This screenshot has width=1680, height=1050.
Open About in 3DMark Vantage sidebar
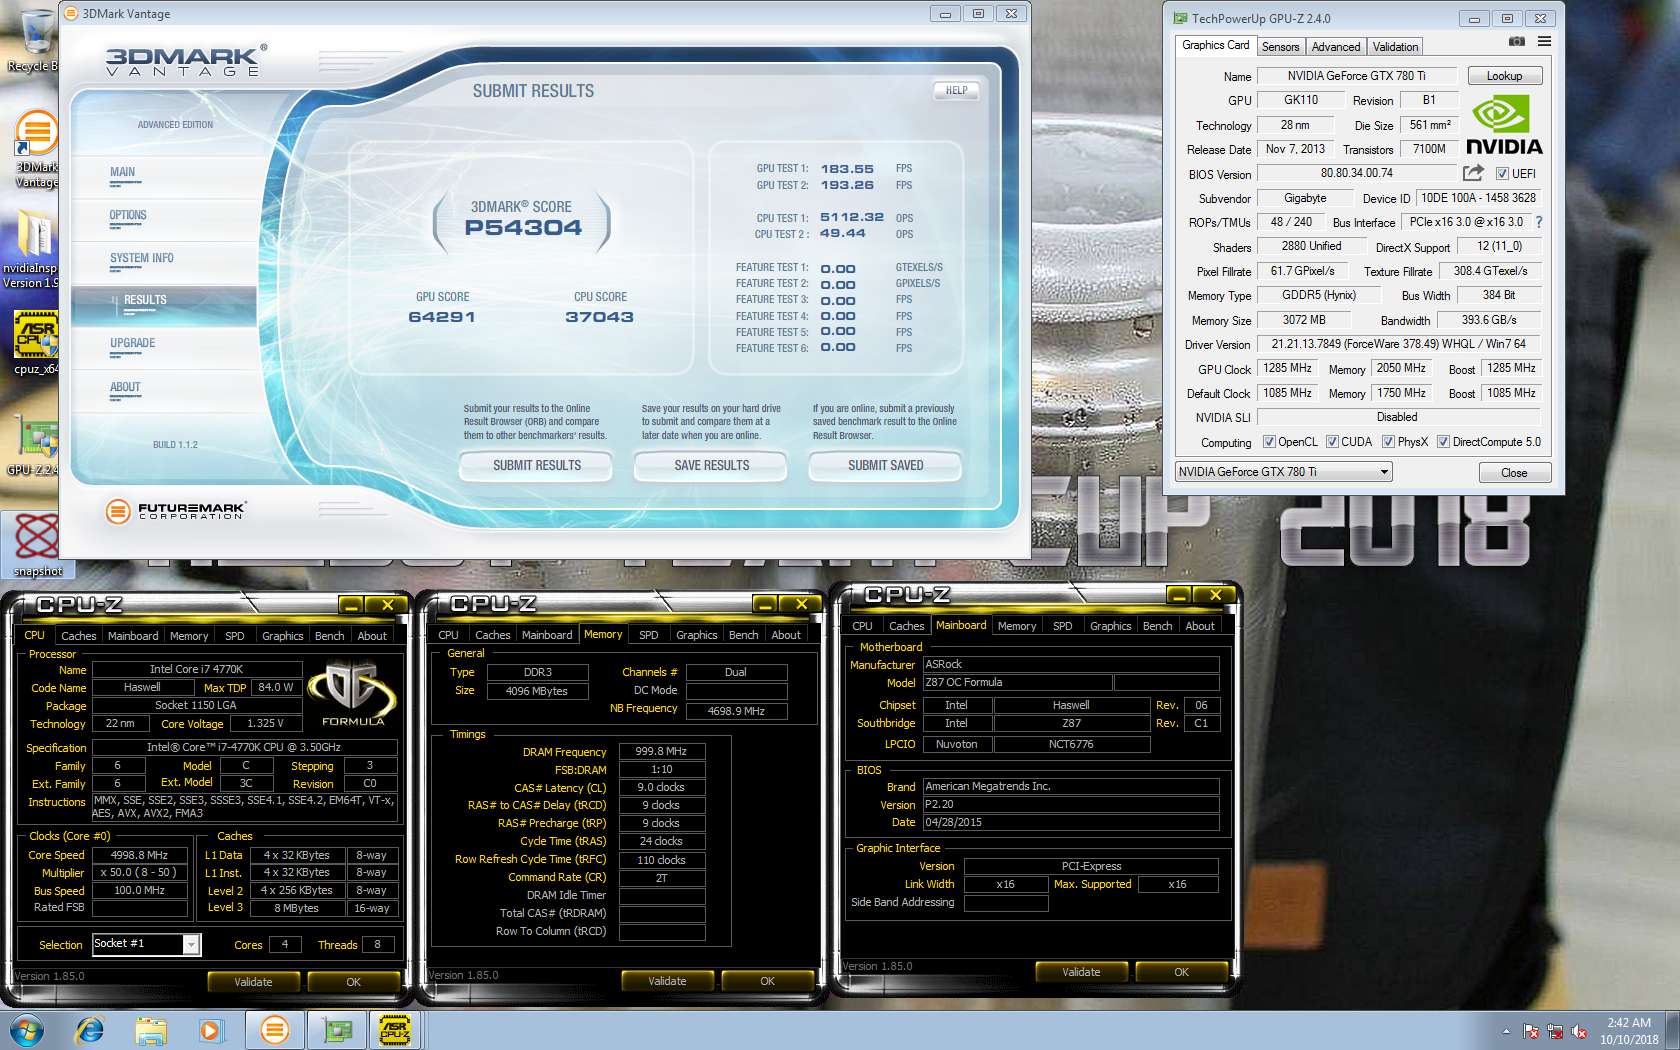(x=125, y=388)
